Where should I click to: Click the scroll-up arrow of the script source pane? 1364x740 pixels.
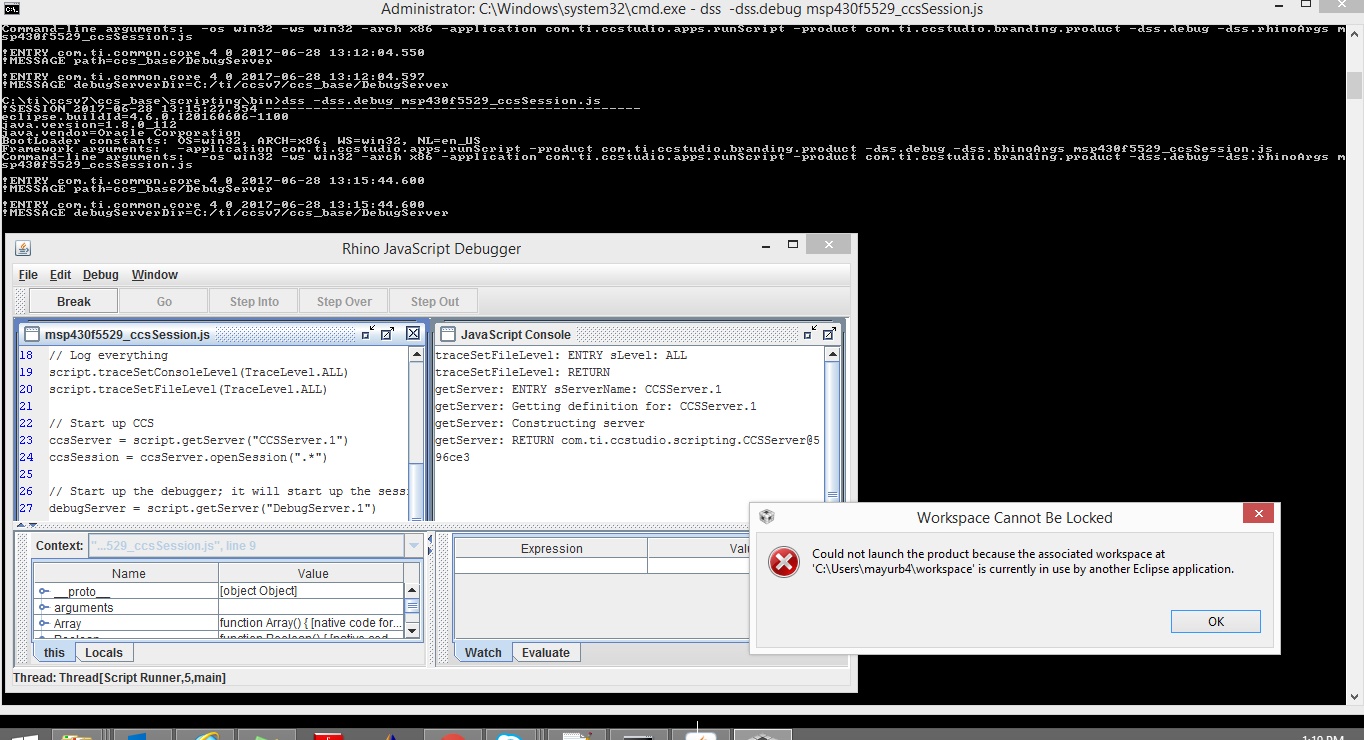(x=416, y=355)
